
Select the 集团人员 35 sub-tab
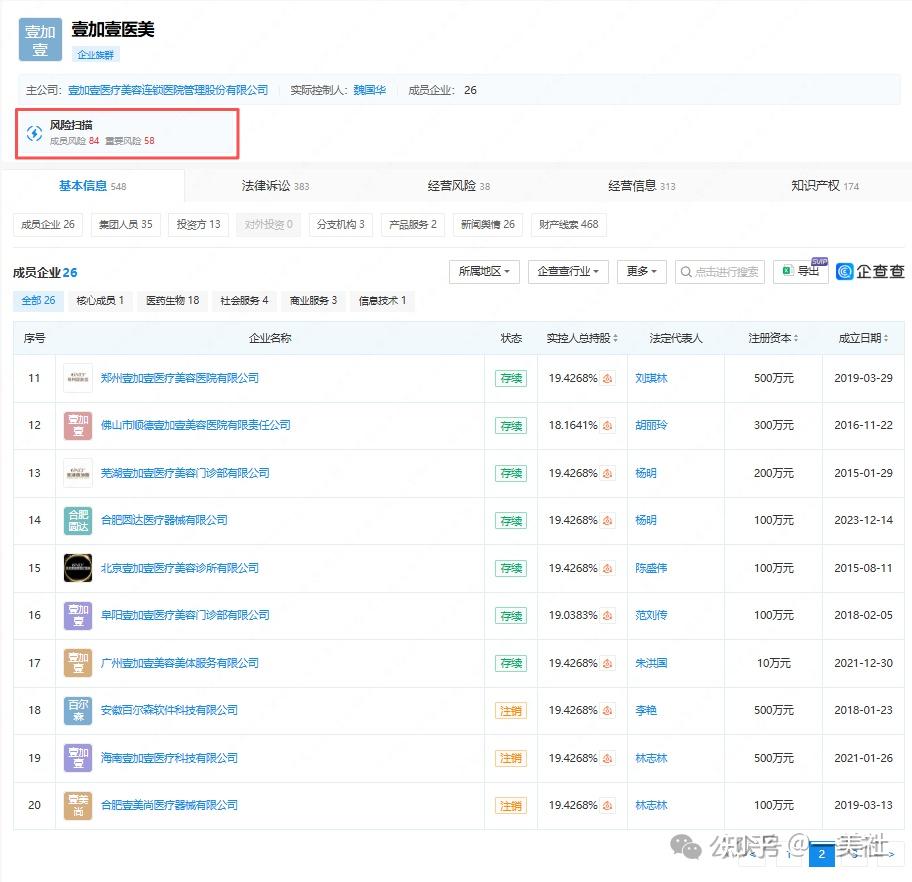pos(126,225)
